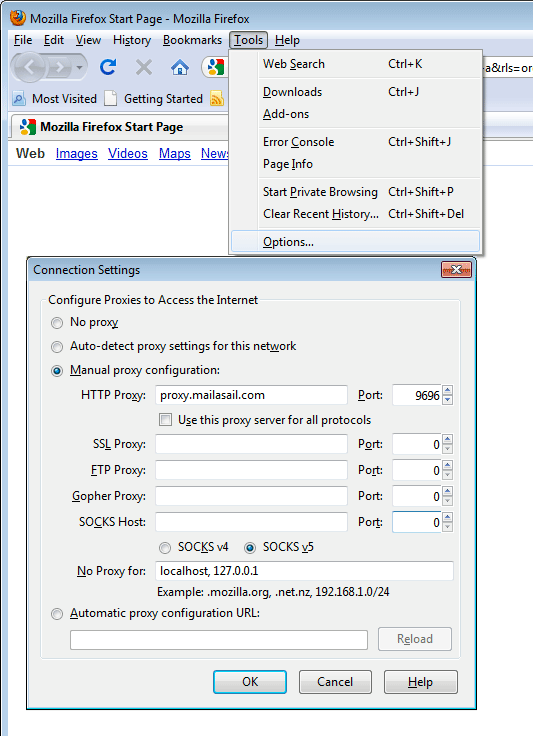Click the Back navigation arrow
Screen dimensions: 533x736
point(29,68)
